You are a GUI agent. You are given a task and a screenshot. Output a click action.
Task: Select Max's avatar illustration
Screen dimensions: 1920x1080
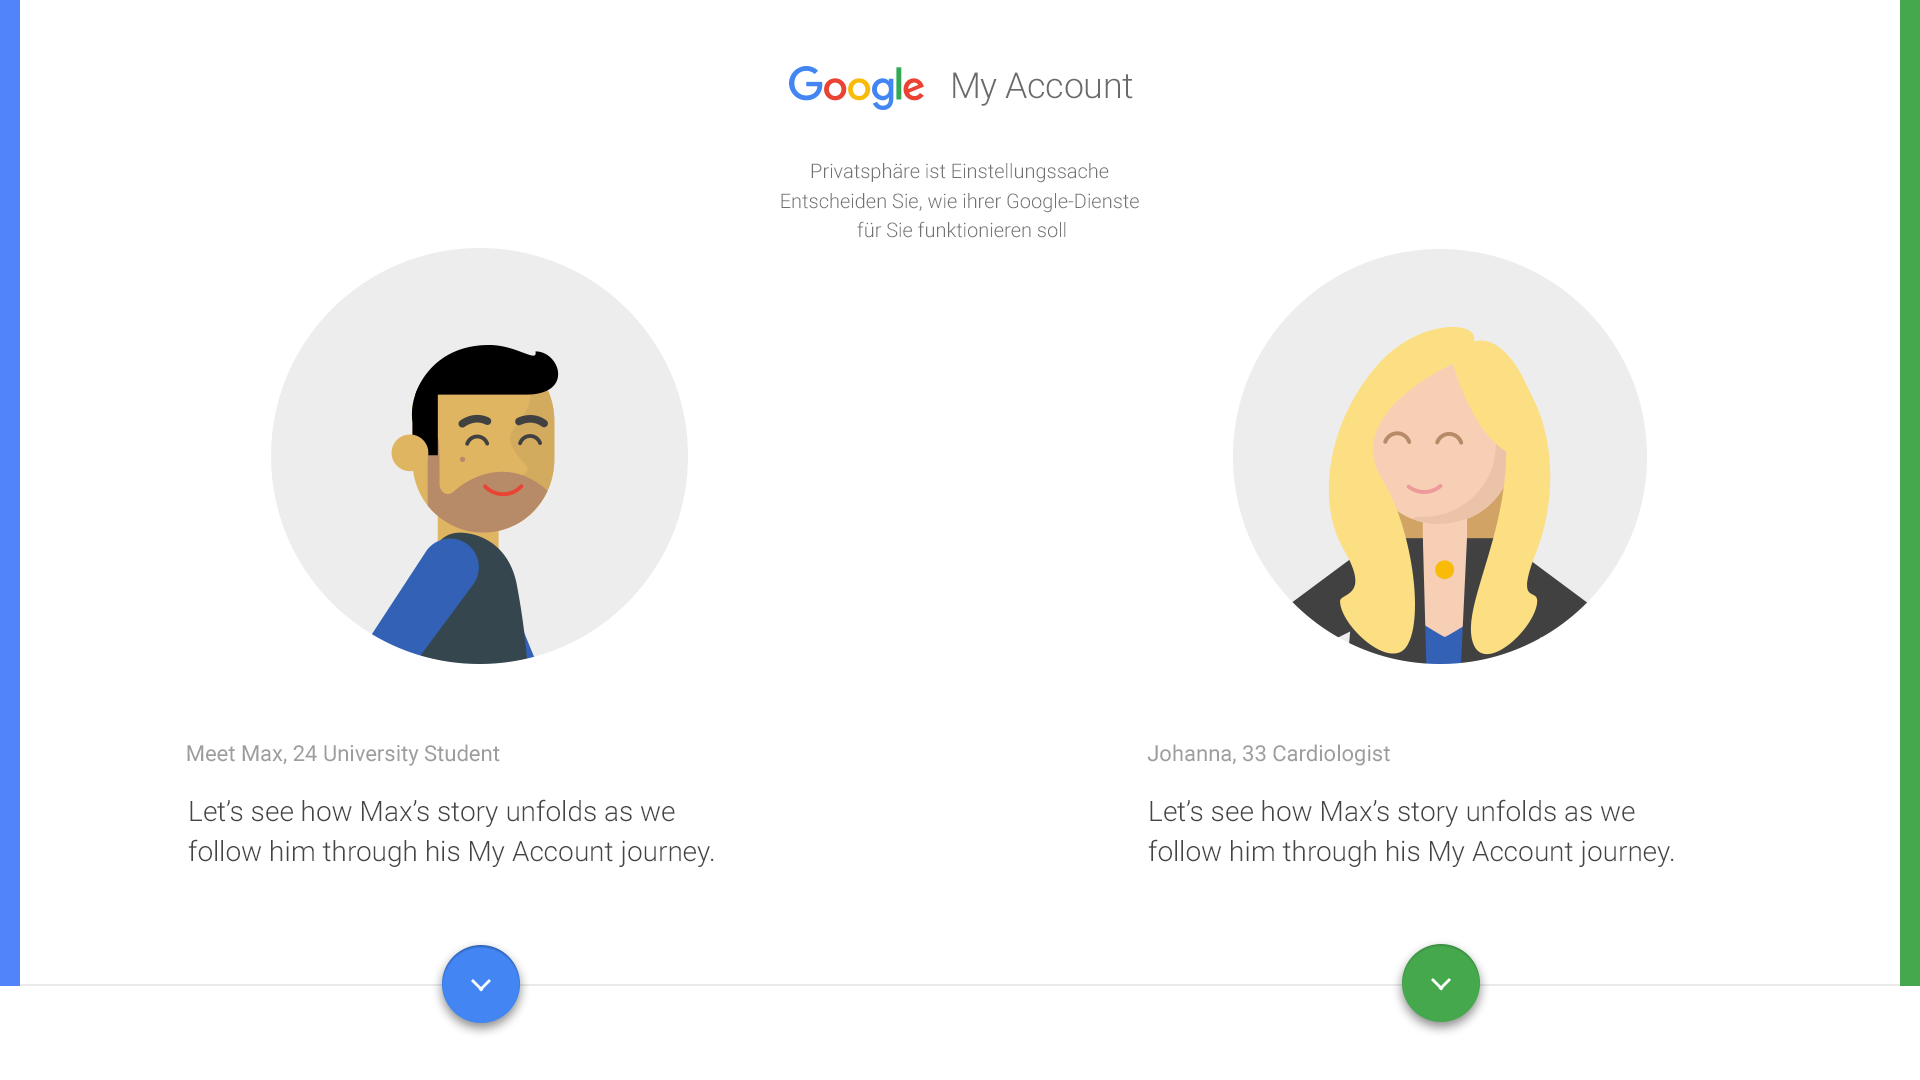(479, 456)
